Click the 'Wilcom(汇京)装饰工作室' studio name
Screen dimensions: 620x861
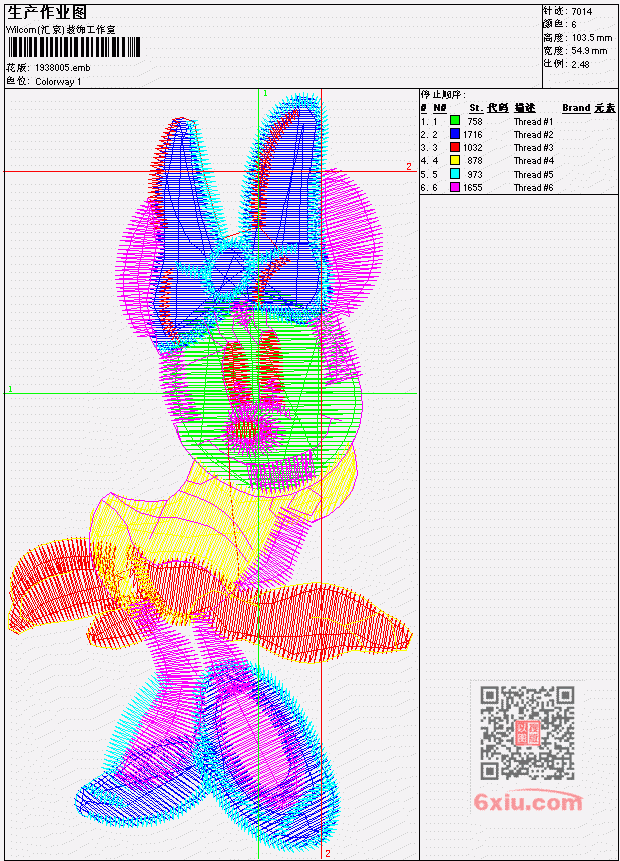pos(61,30)
